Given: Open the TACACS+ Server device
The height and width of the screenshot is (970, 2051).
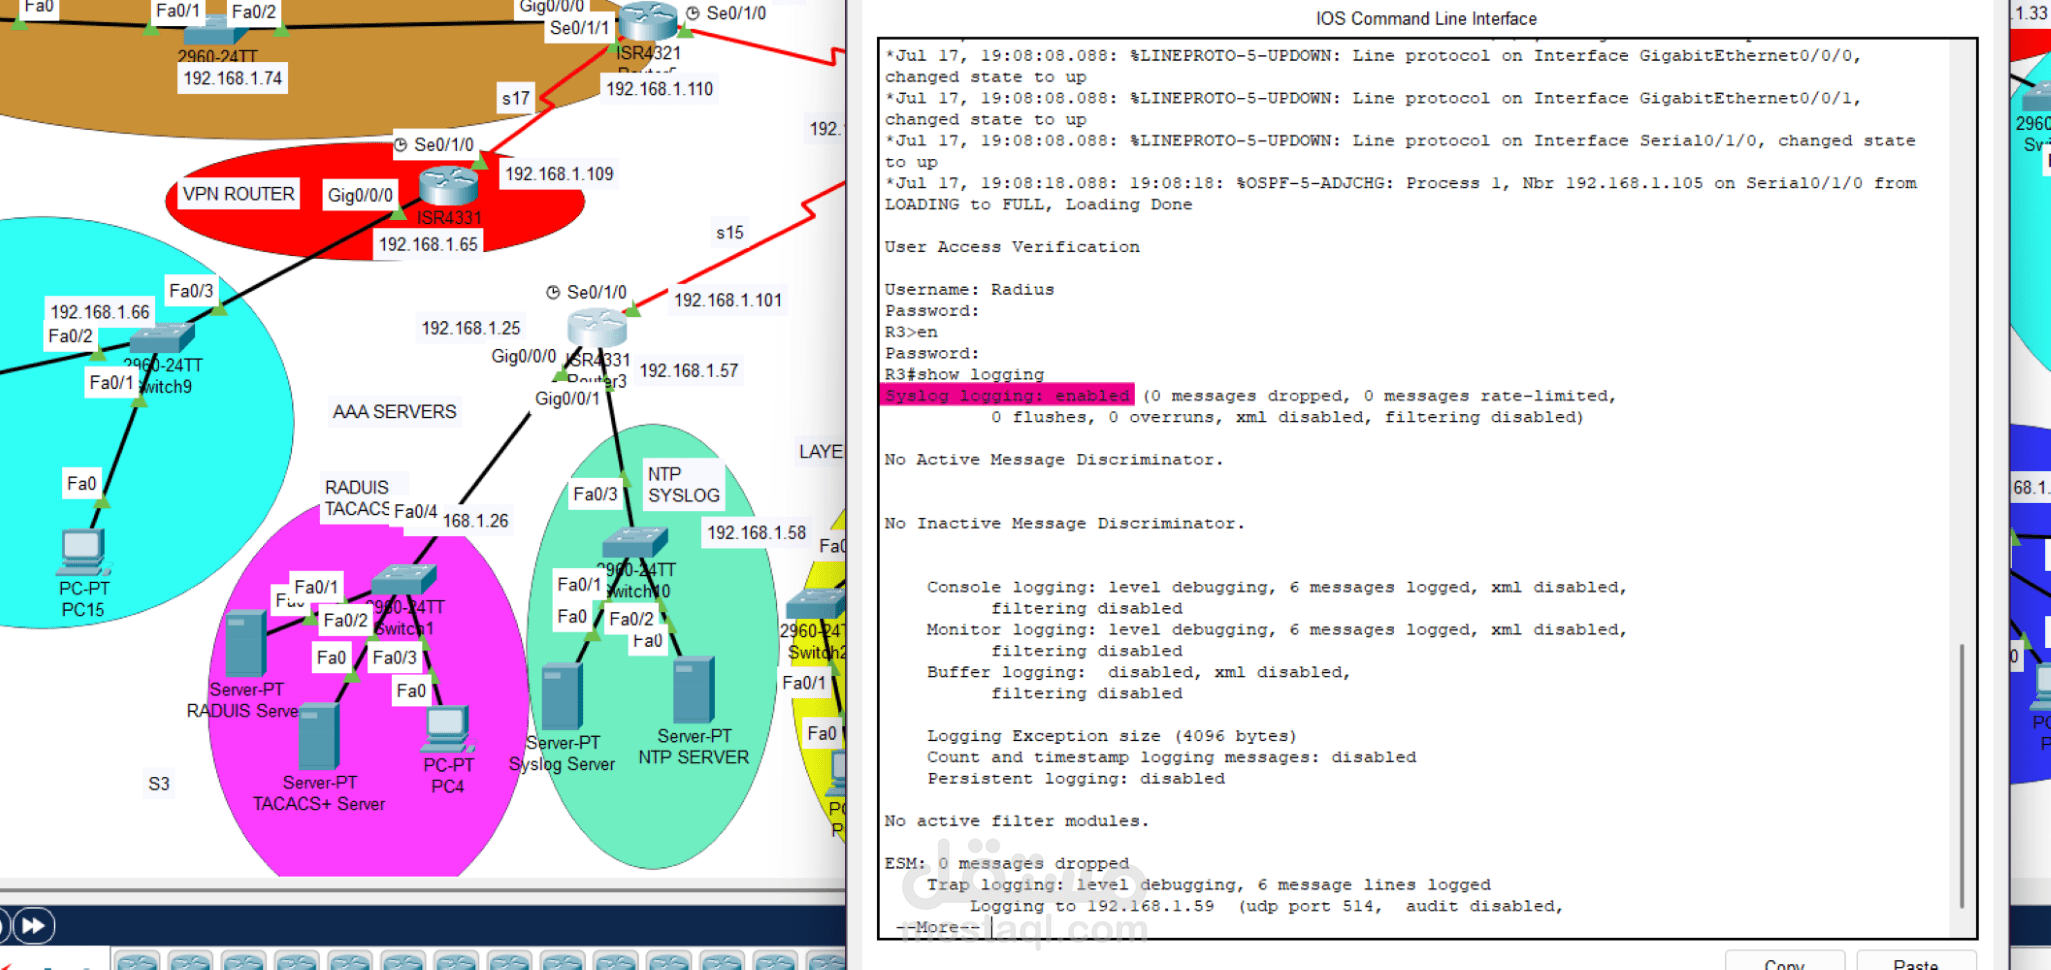Looking at the screenshot, I should (x=318, y=737).
